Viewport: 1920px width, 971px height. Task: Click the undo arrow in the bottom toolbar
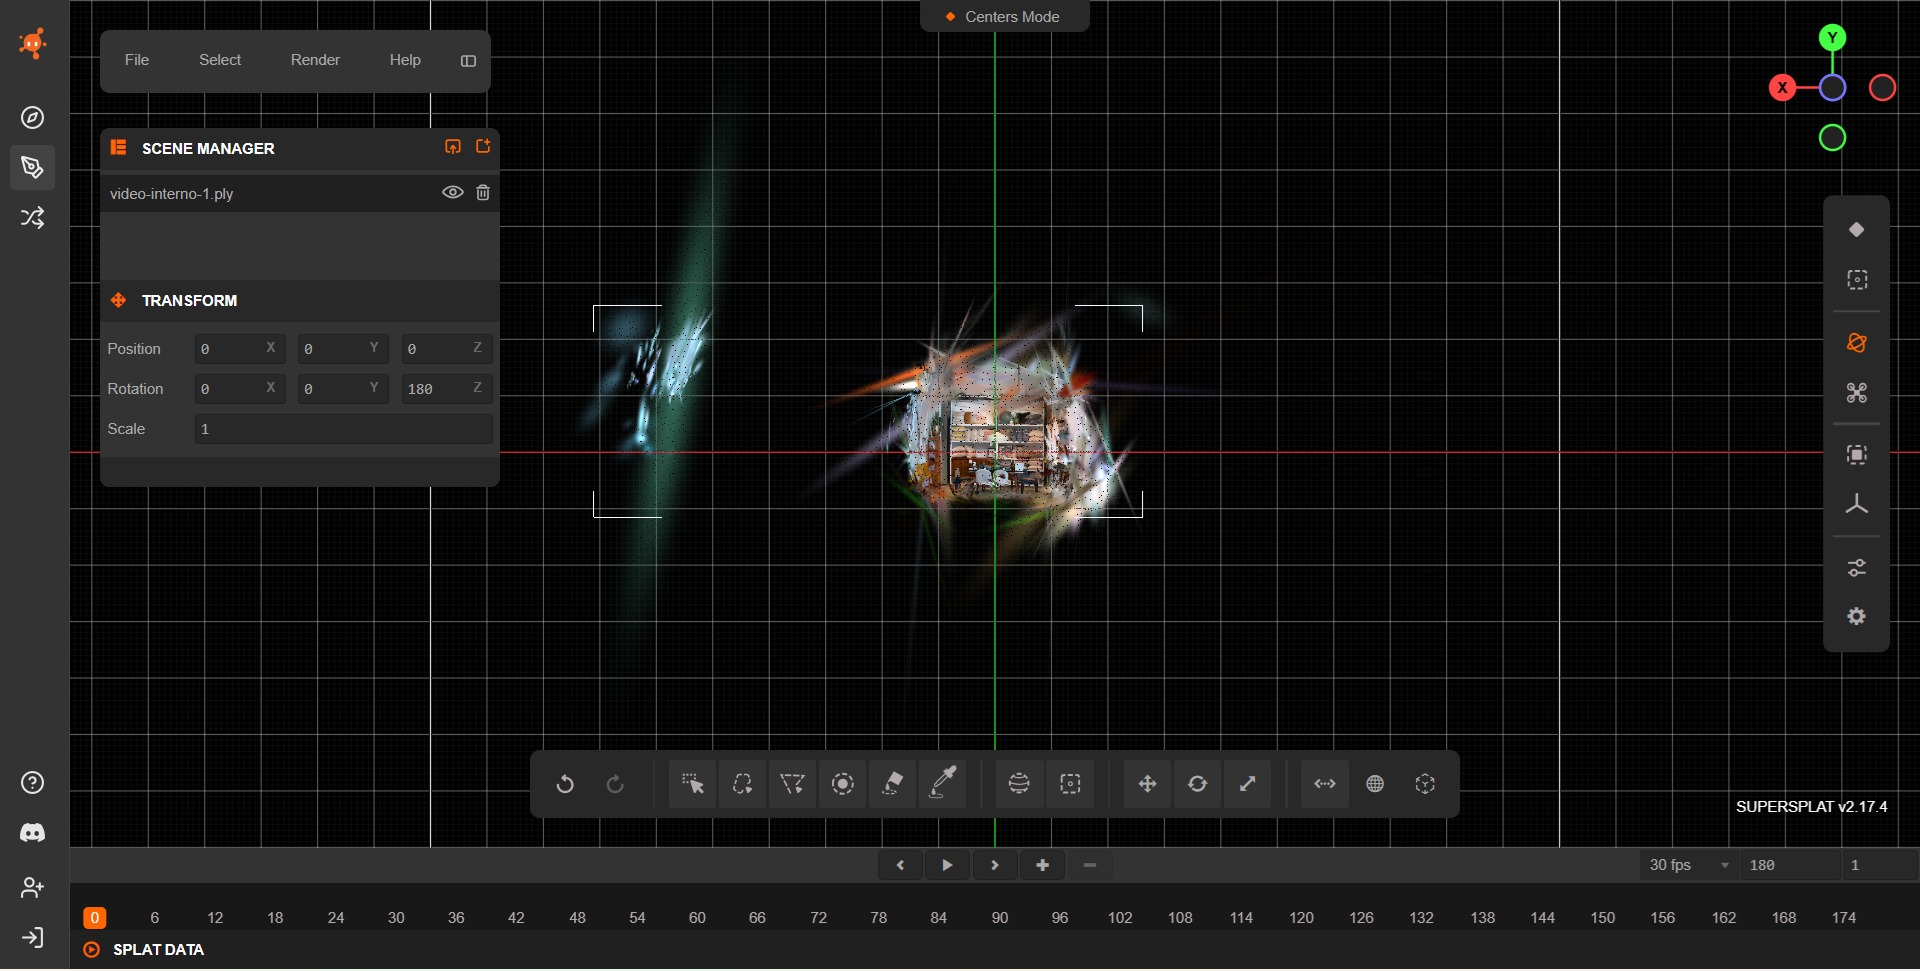pos(565,785)
